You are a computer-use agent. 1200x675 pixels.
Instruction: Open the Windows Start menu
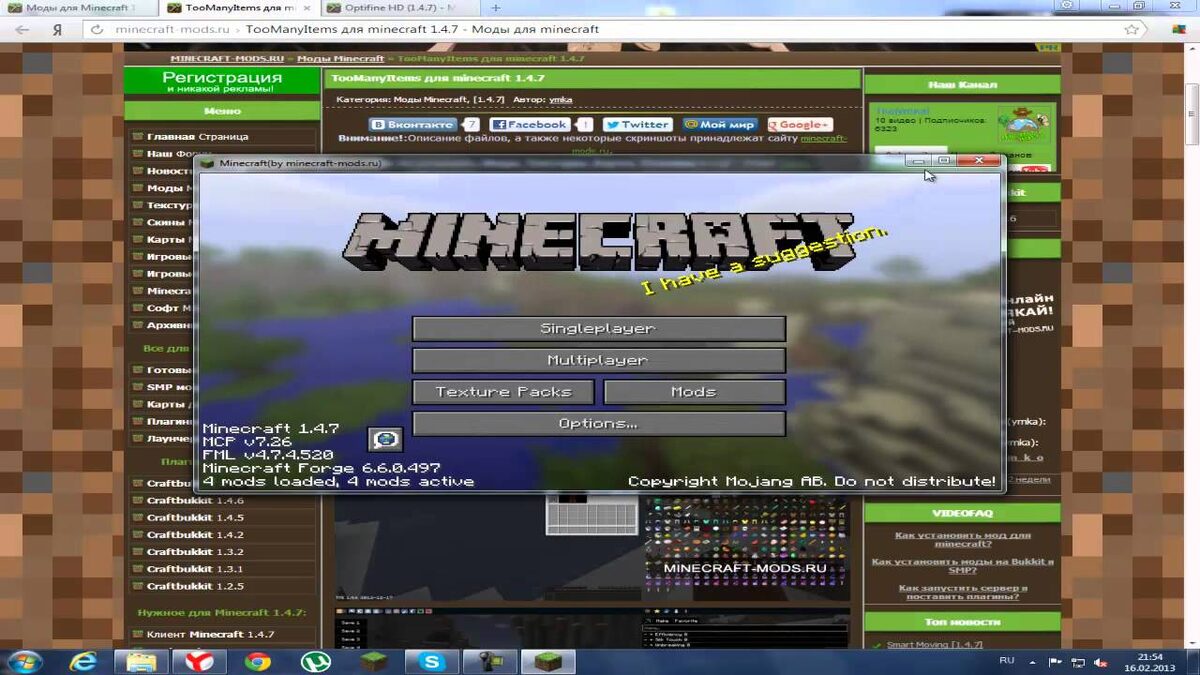[24, 661]
